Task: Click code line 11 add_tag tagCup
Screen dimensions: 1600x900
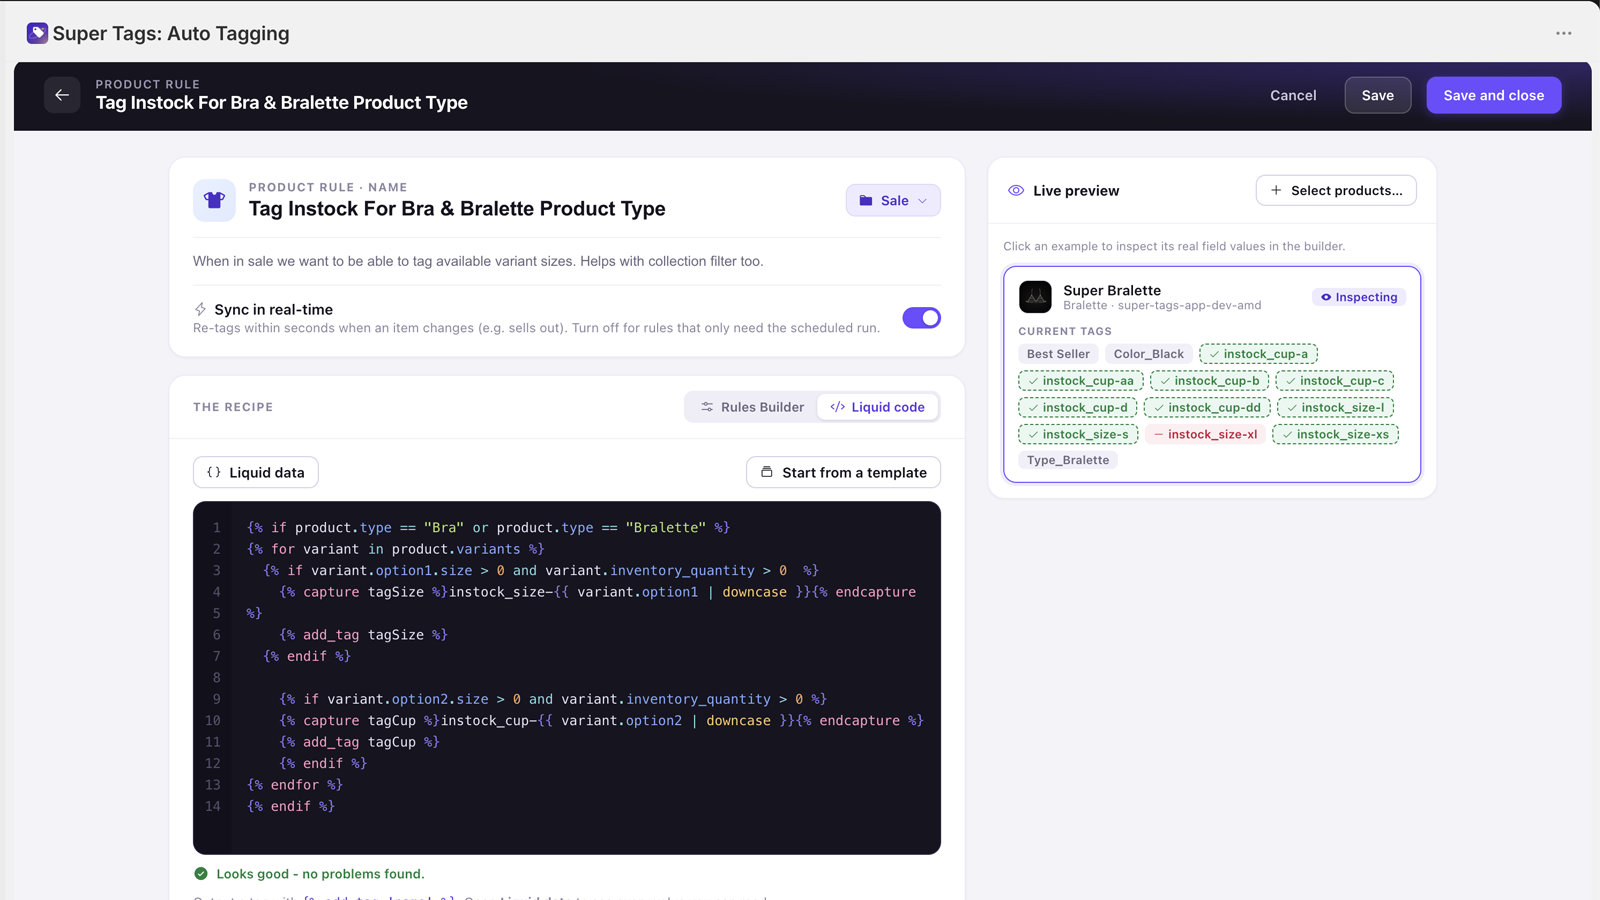Action: (359, 742)
